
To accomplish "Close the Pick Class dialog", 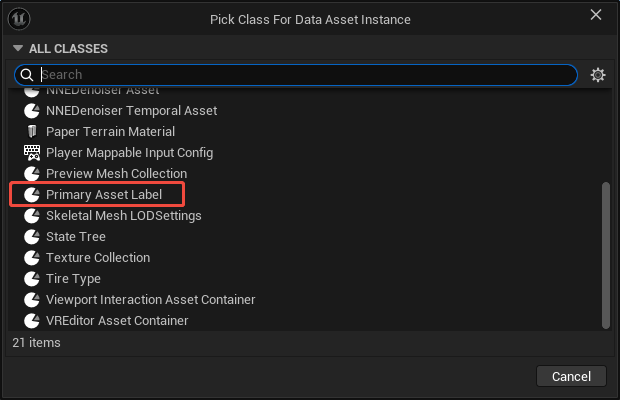I will pos(596,15).
